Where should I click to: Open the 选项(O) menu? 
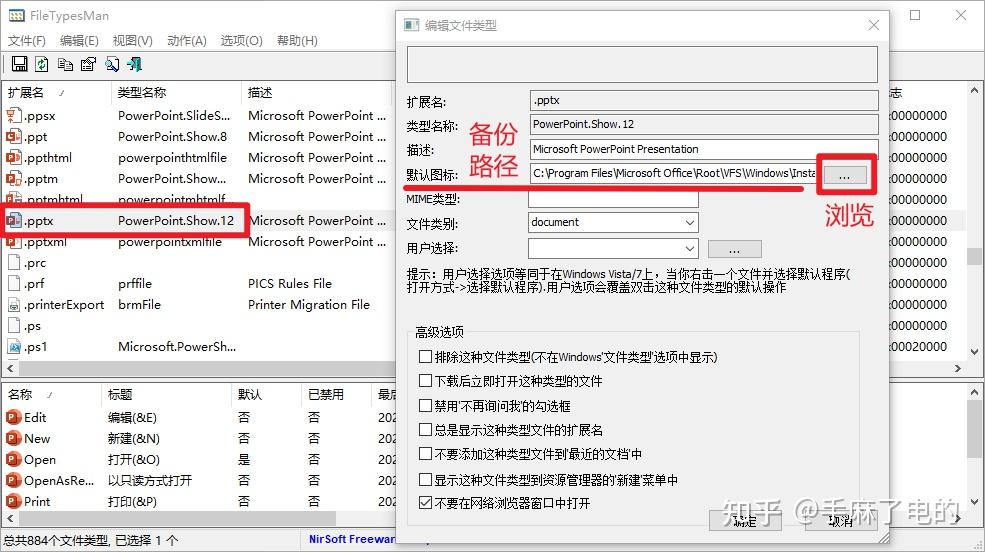241,41
